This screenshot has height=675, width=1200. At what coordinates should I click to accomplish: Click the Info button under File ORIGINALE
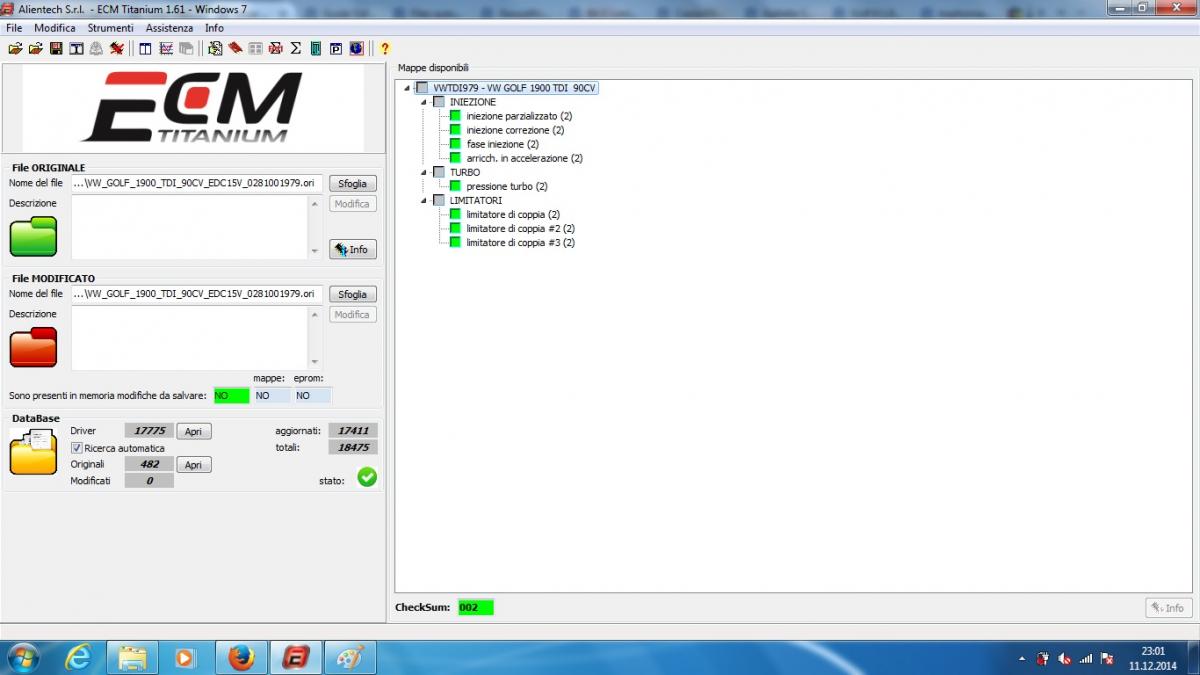pyautogui.click(x=352, y=250)
